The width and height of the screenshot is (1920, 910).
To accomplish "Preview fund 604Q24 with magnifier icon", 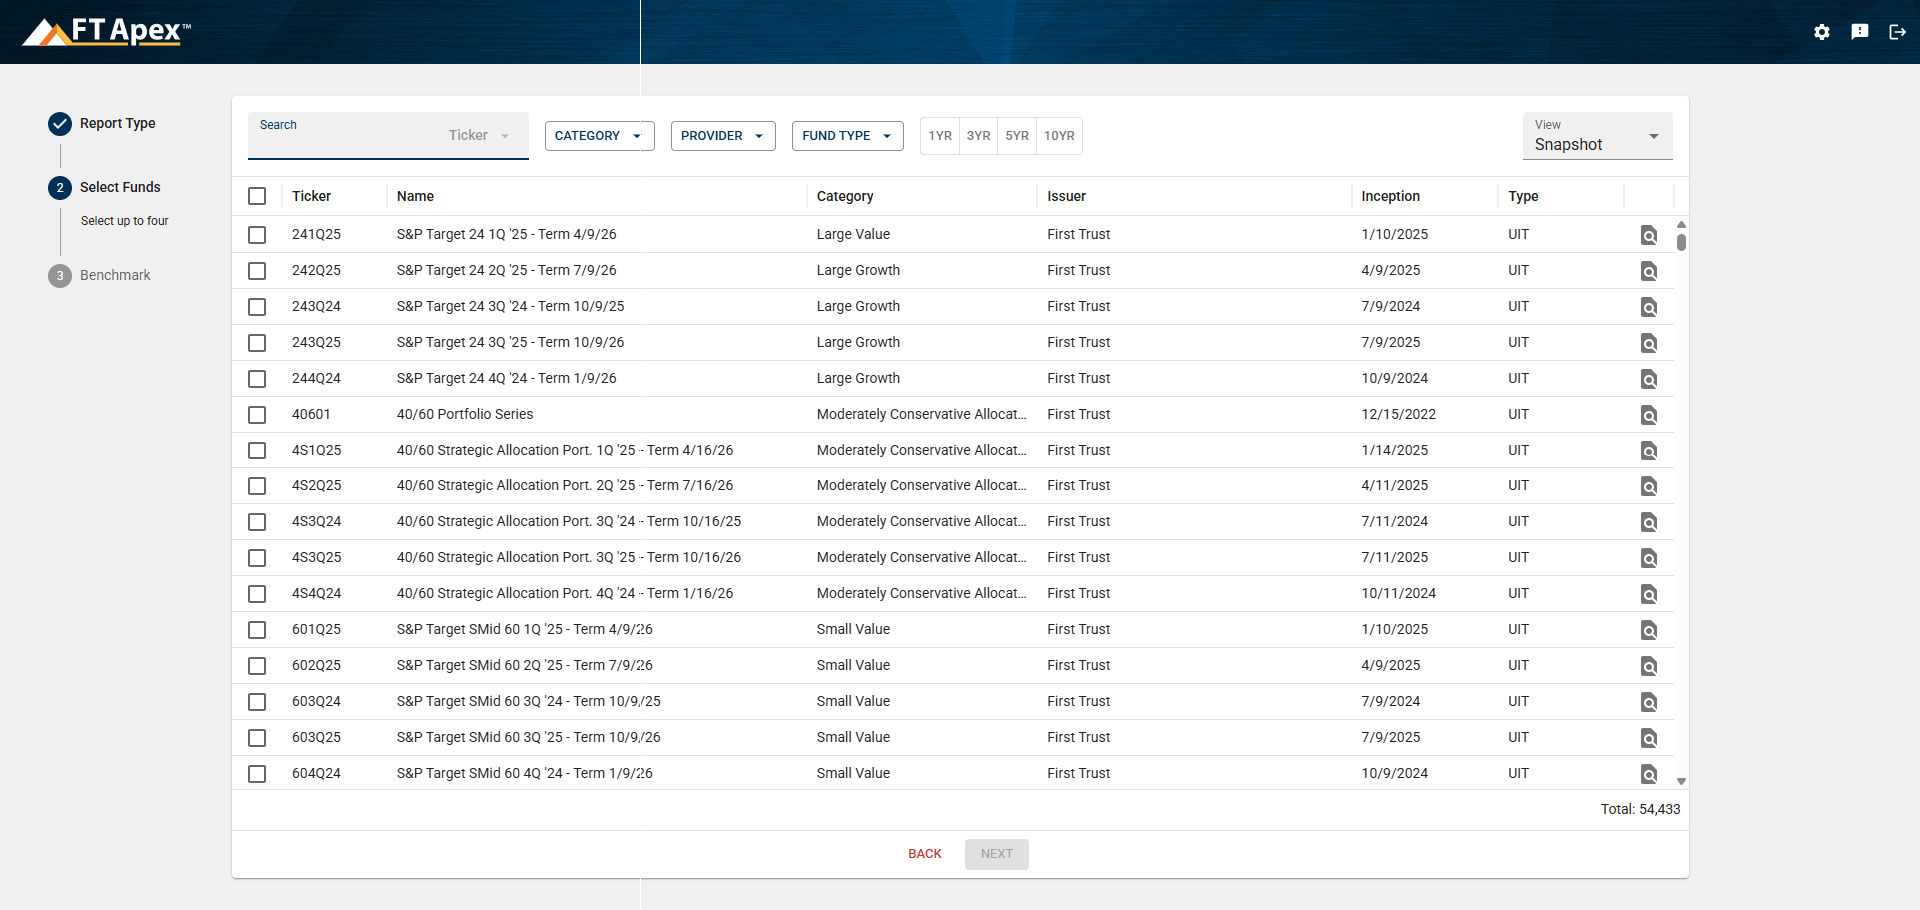I will point(1649,774).
